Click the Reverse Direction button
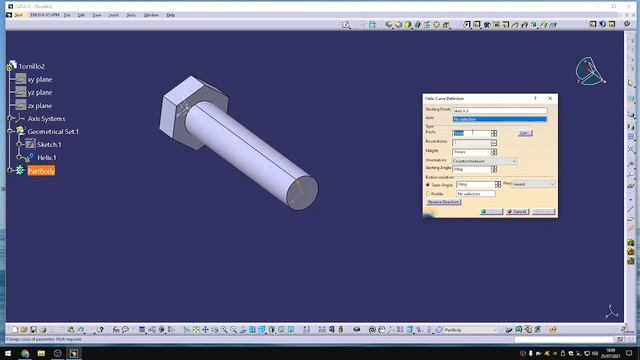The width and height of the screenshot is (640, 360). point(443,202)
